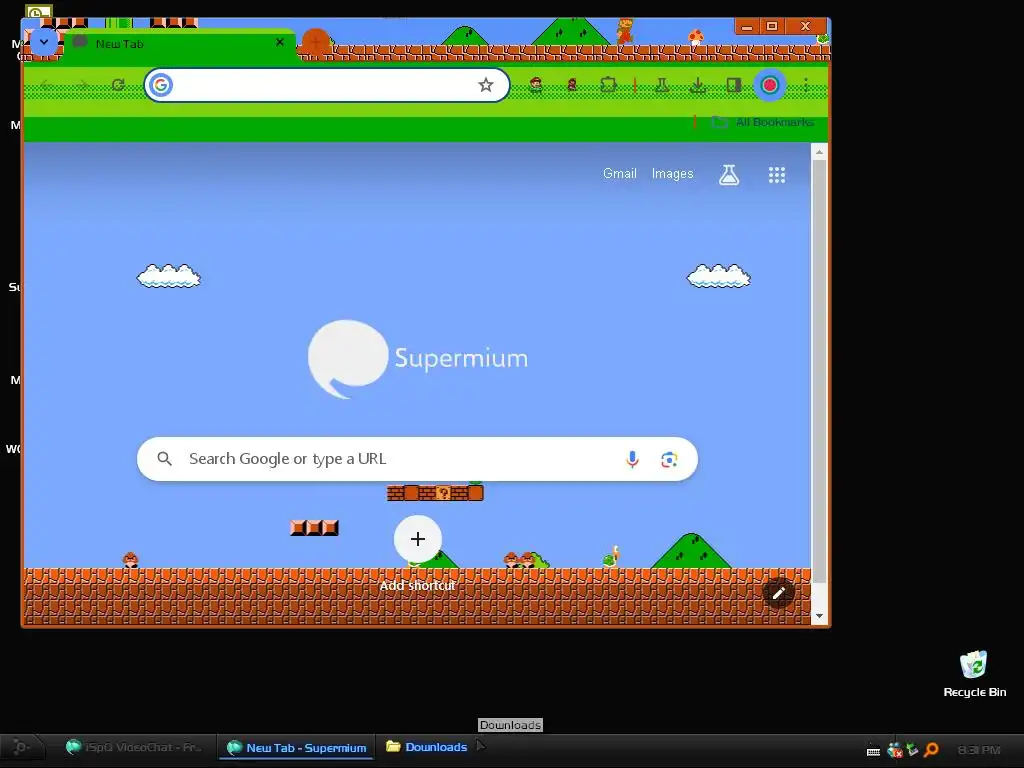Click the magnifier icon in search box
1024x768 pixels.
tap(165, 459)
